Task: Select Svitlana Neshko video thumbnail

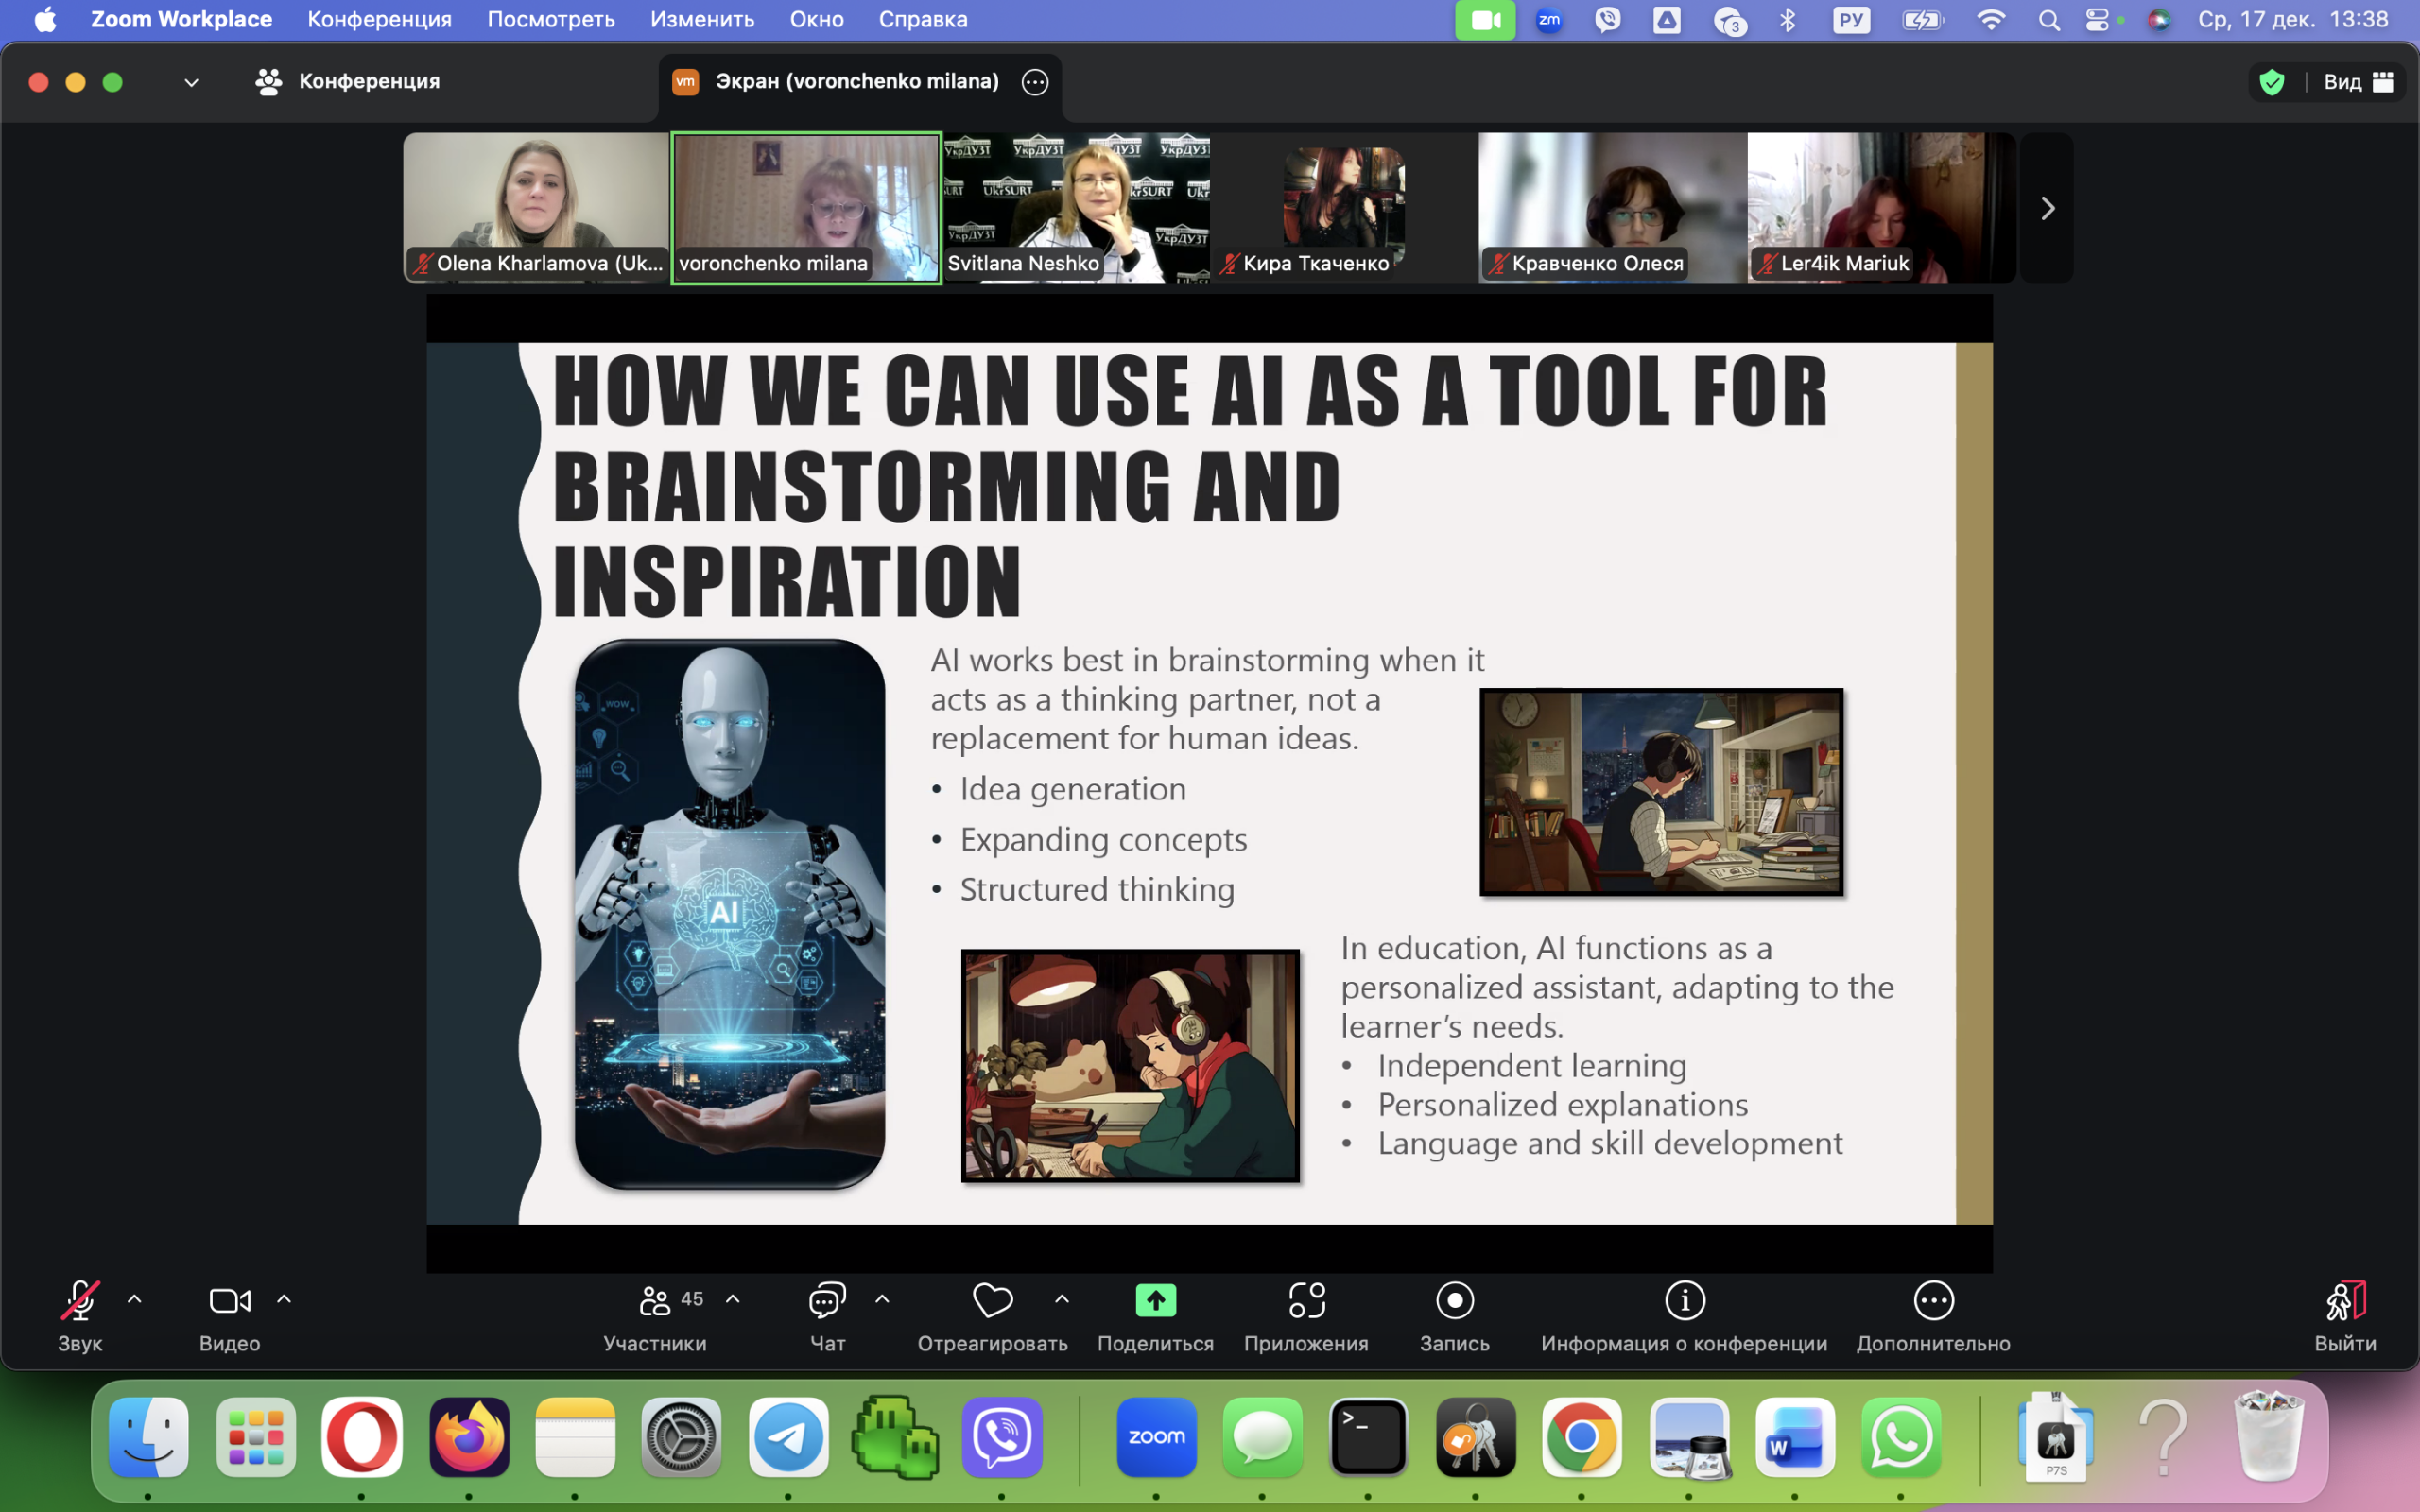Action: coord(1077,208)
